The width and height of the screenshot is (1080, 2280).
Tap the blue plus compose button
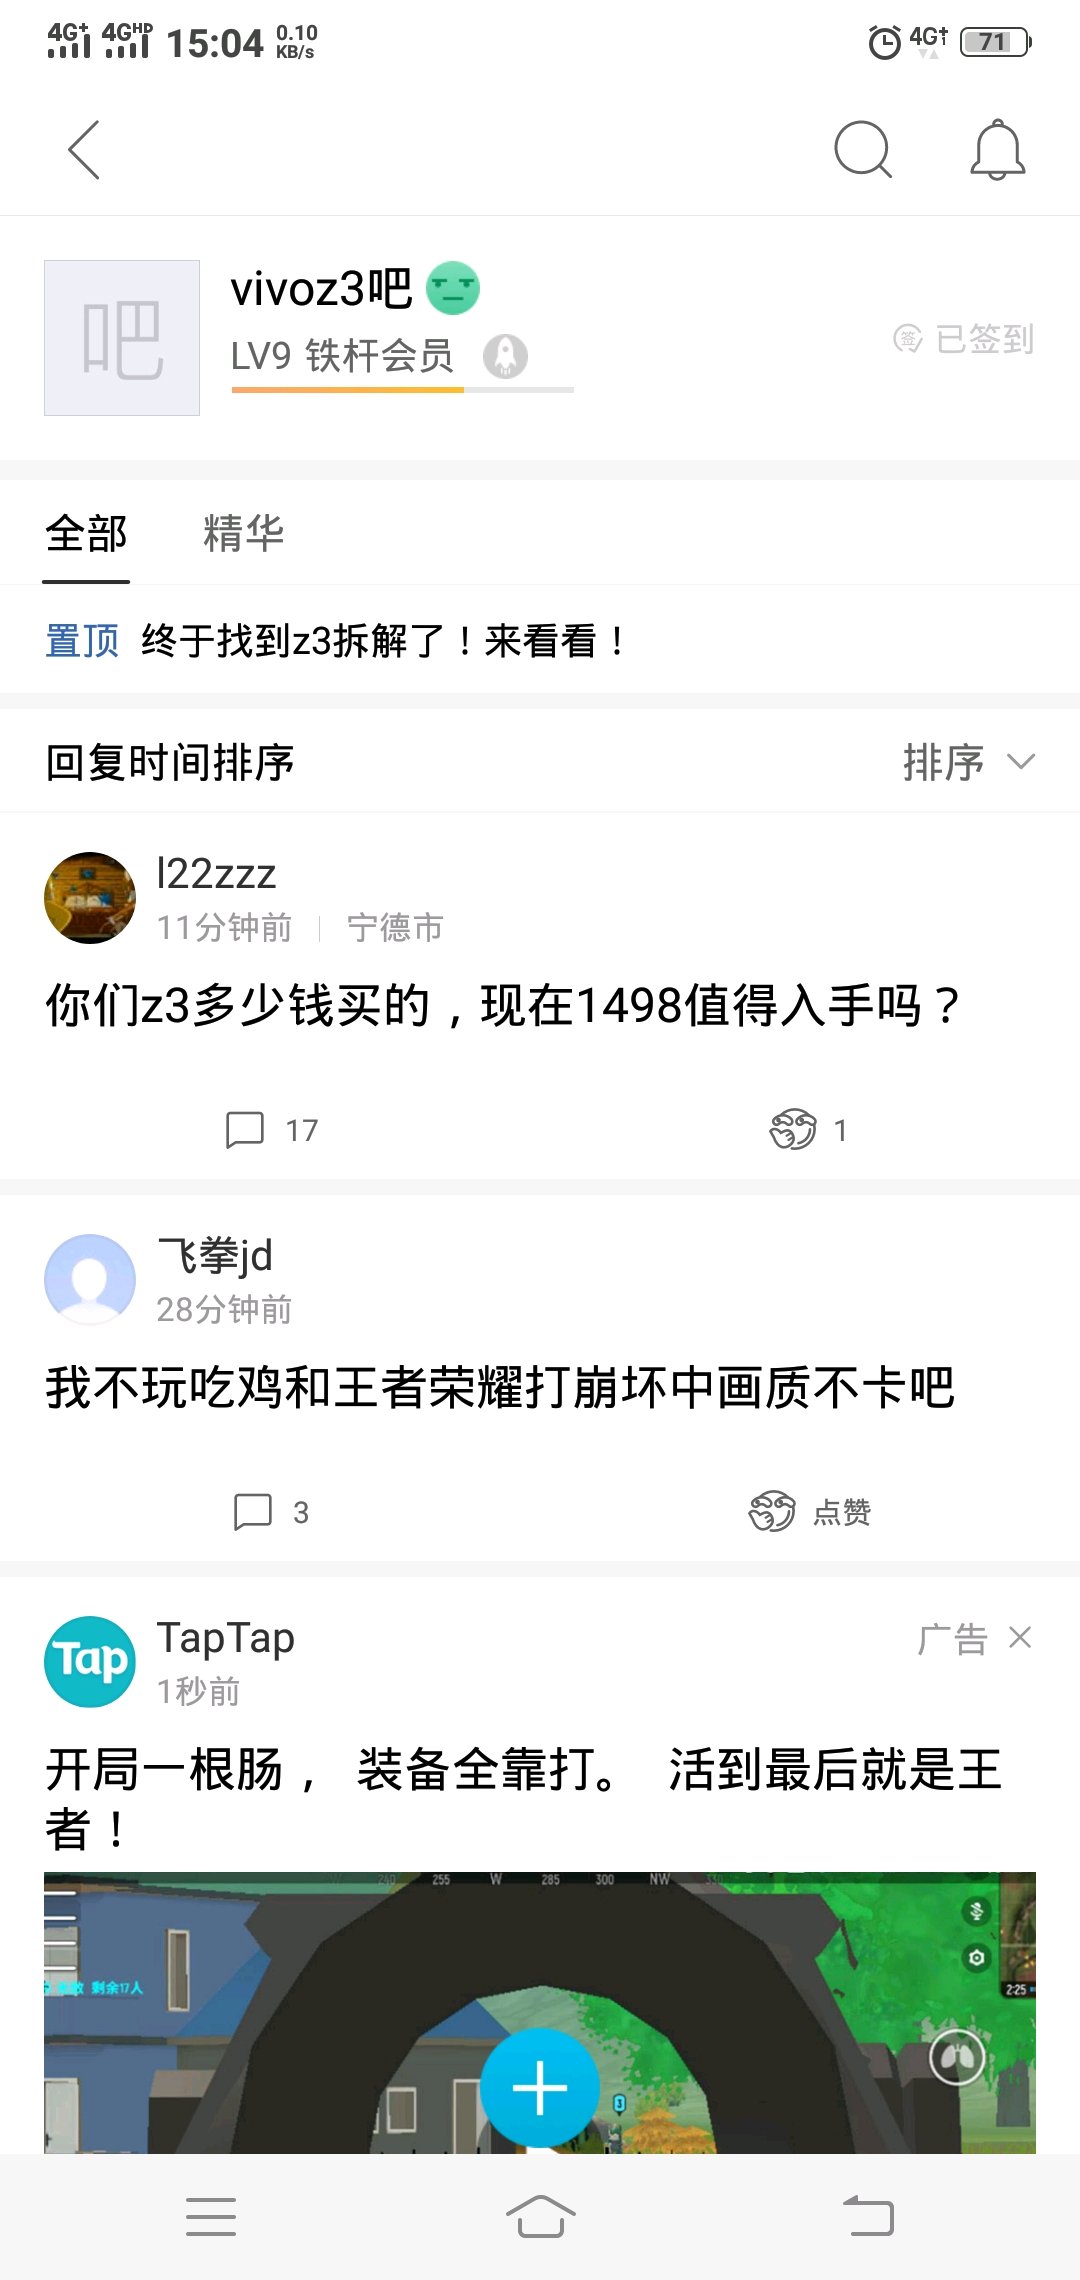click(x=540, y=2087)
